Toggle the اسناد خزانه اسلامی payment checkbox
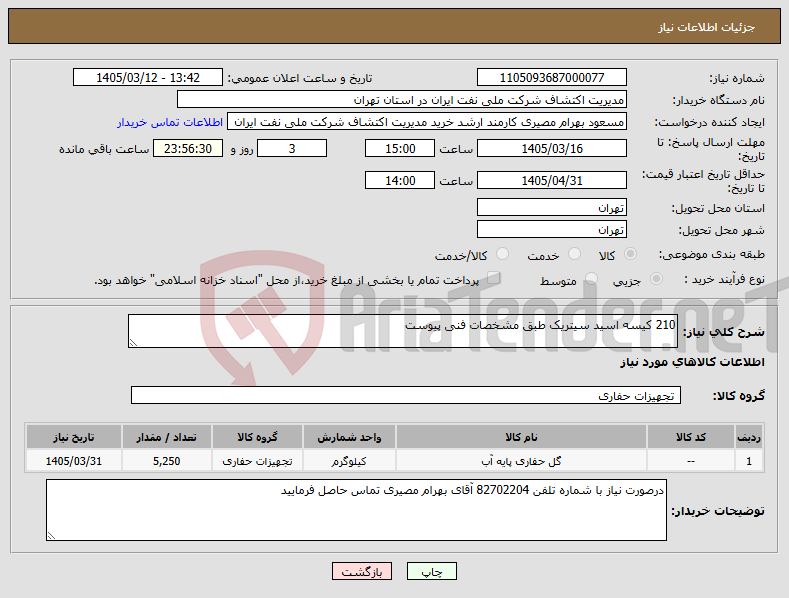This screenshot has width=789, height=598. [493, 278]
